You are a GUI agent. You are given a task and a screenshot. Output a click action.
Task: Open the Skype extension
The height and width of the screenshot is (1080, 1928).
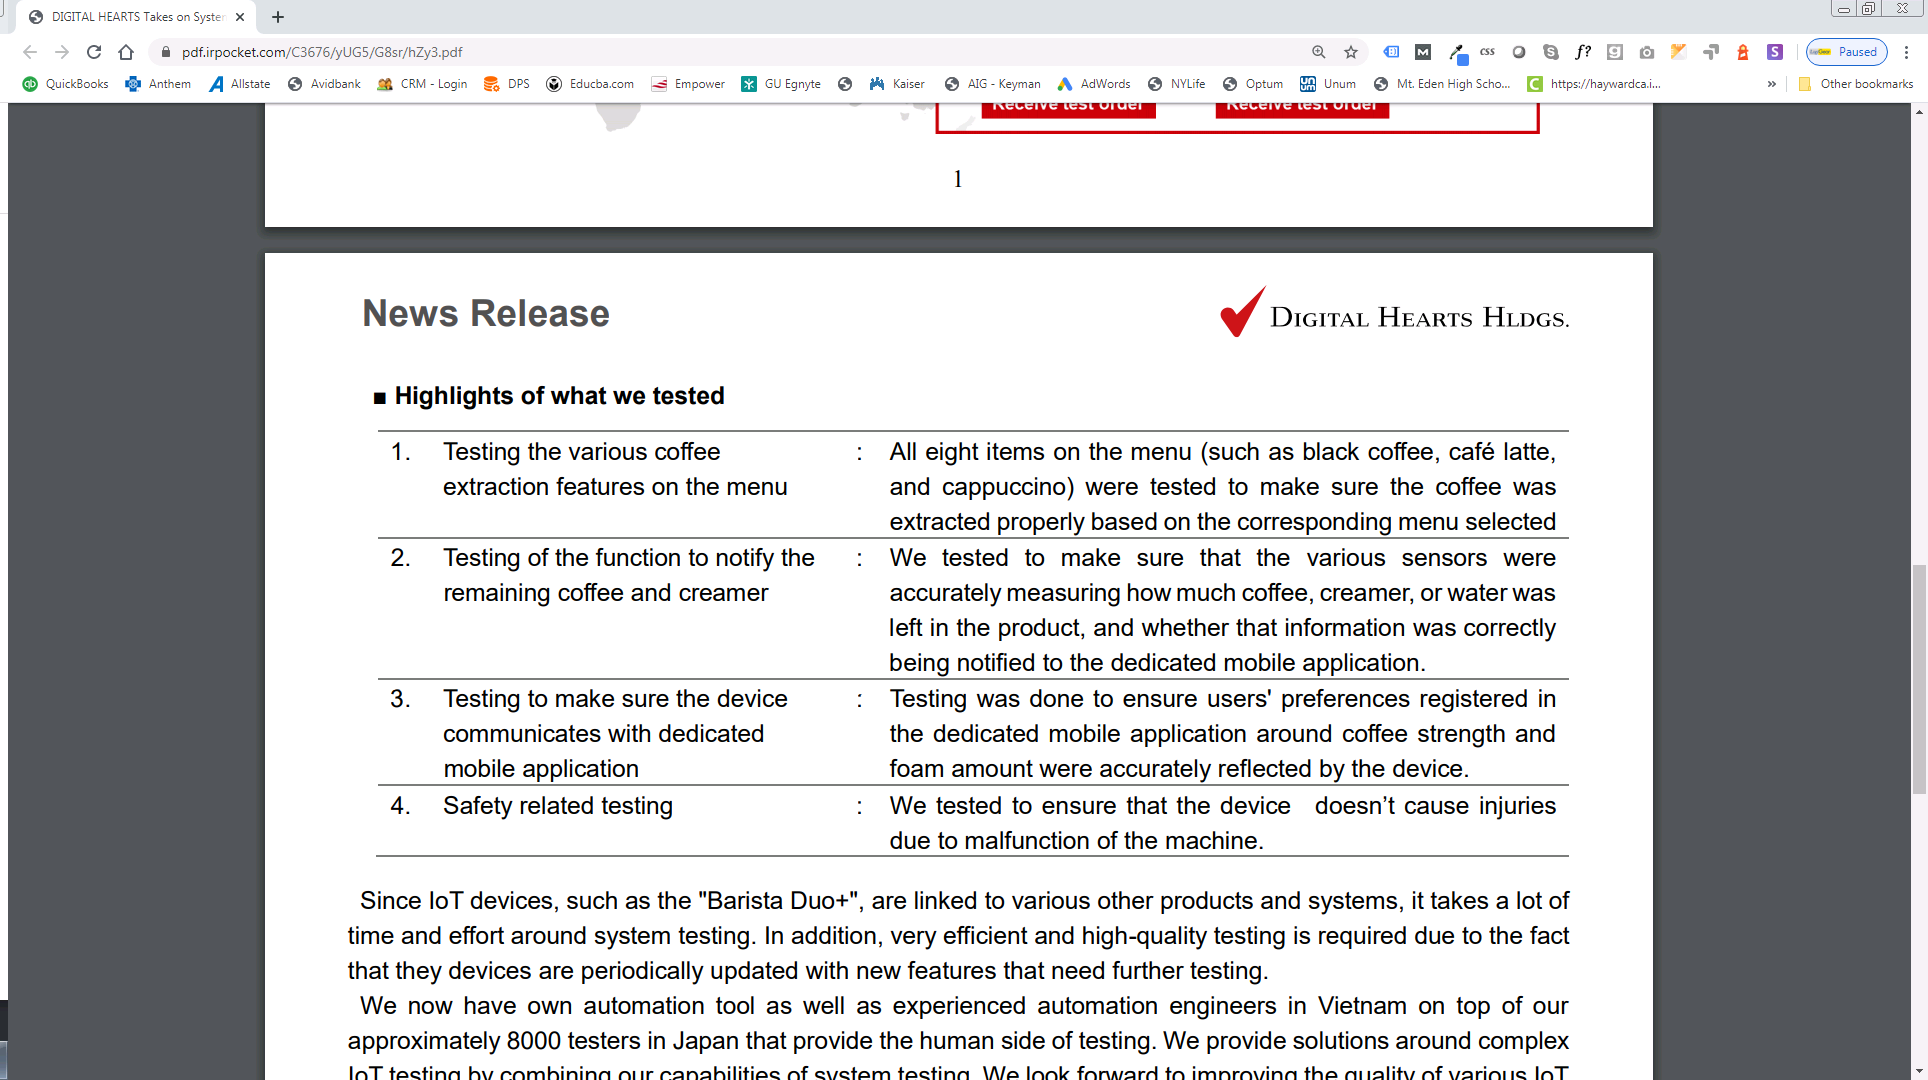tap(1551, 52)
